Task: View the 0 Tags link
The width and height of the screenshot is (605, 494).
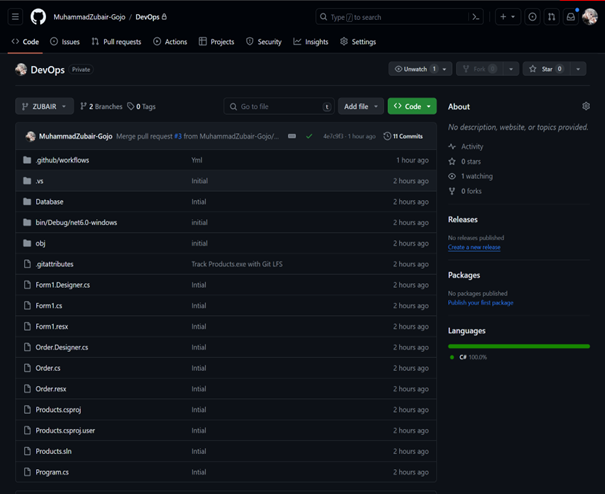Action: click(141, 107)
